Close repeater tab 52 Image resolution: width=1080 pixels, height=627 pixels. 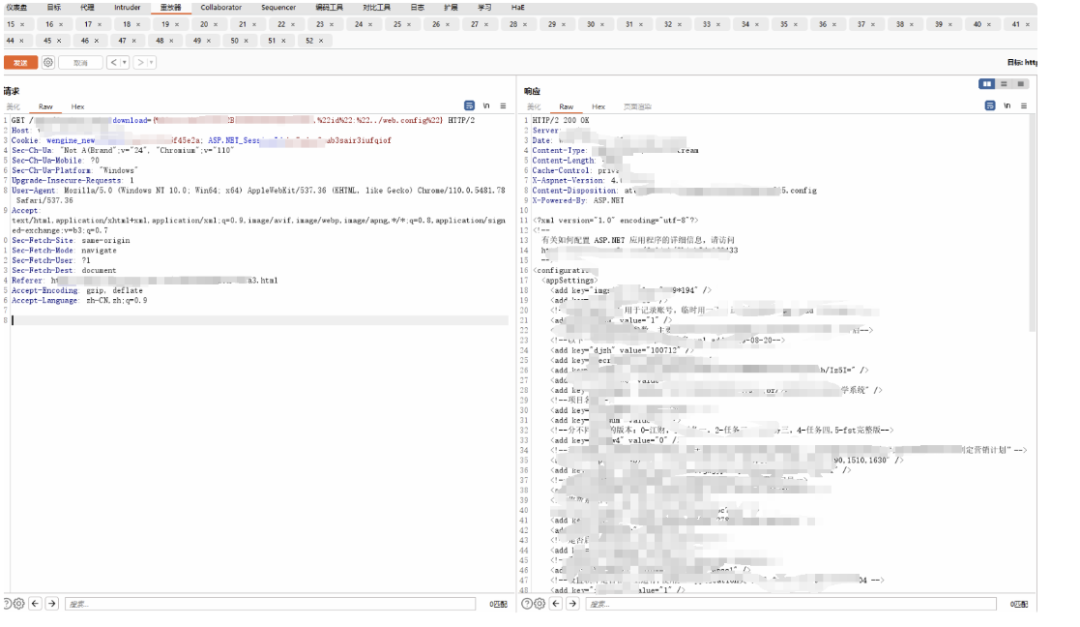coord(321,41)
